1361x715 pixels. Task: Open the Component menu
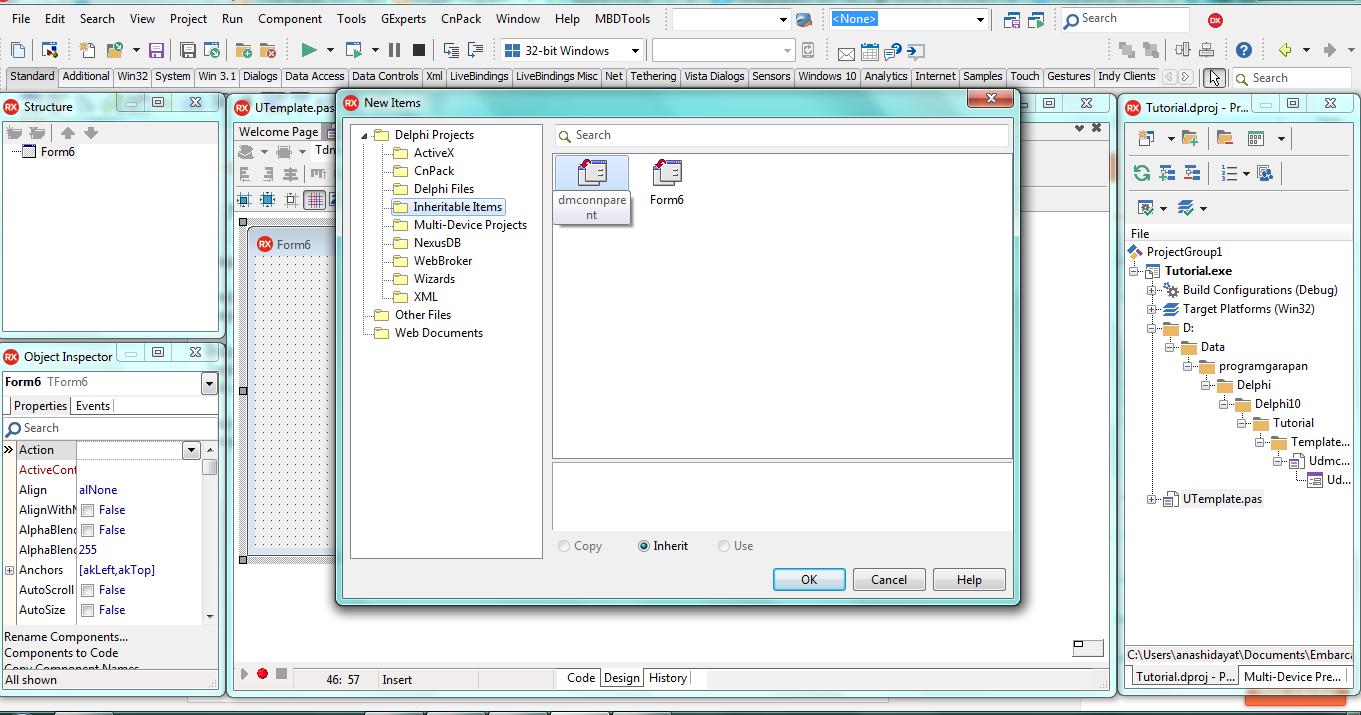click(x=289, y=18)
